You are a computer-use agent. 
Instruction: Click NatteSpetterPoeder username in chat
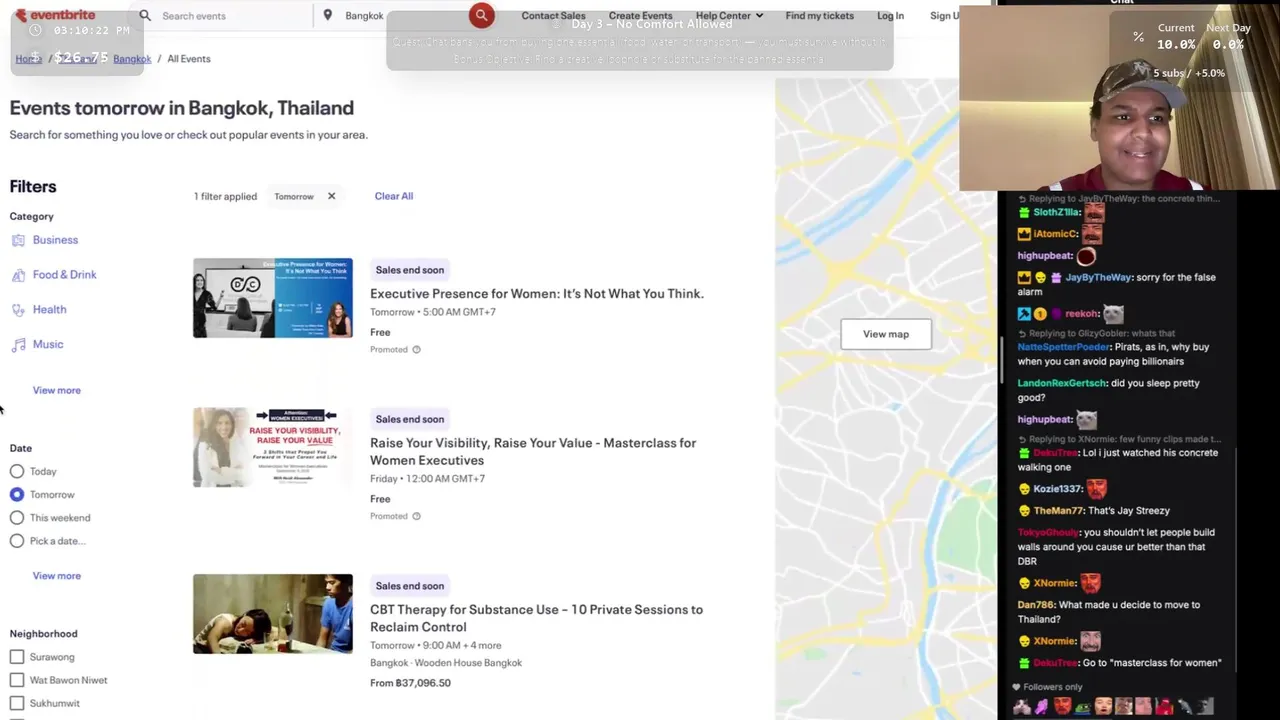click(x=1064, y=347)
